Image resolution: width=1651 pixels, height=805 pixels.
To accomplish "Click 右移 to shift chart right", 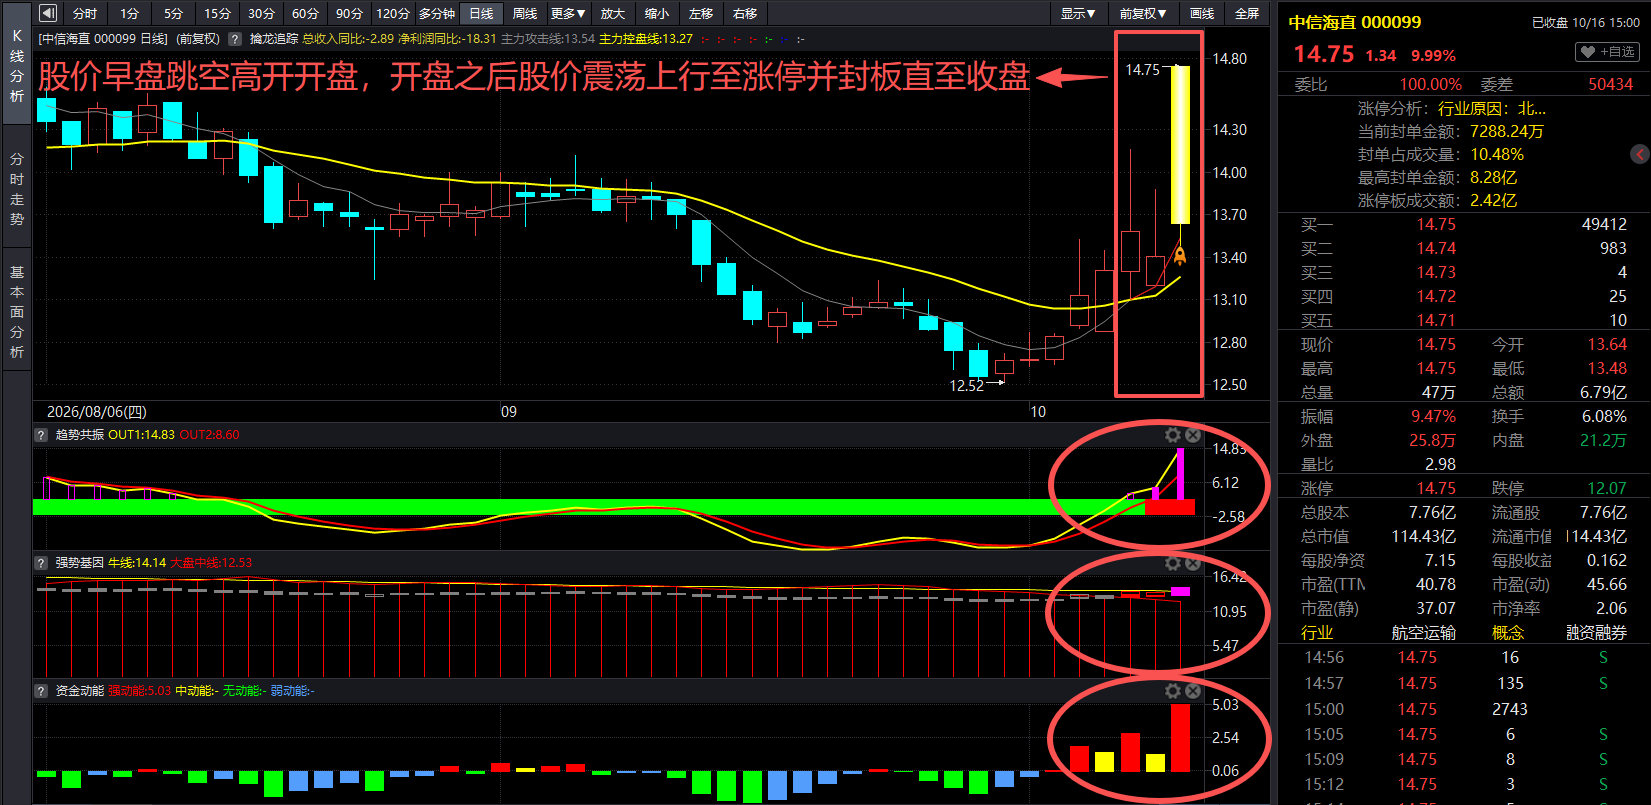I will (x=745, y=13).
